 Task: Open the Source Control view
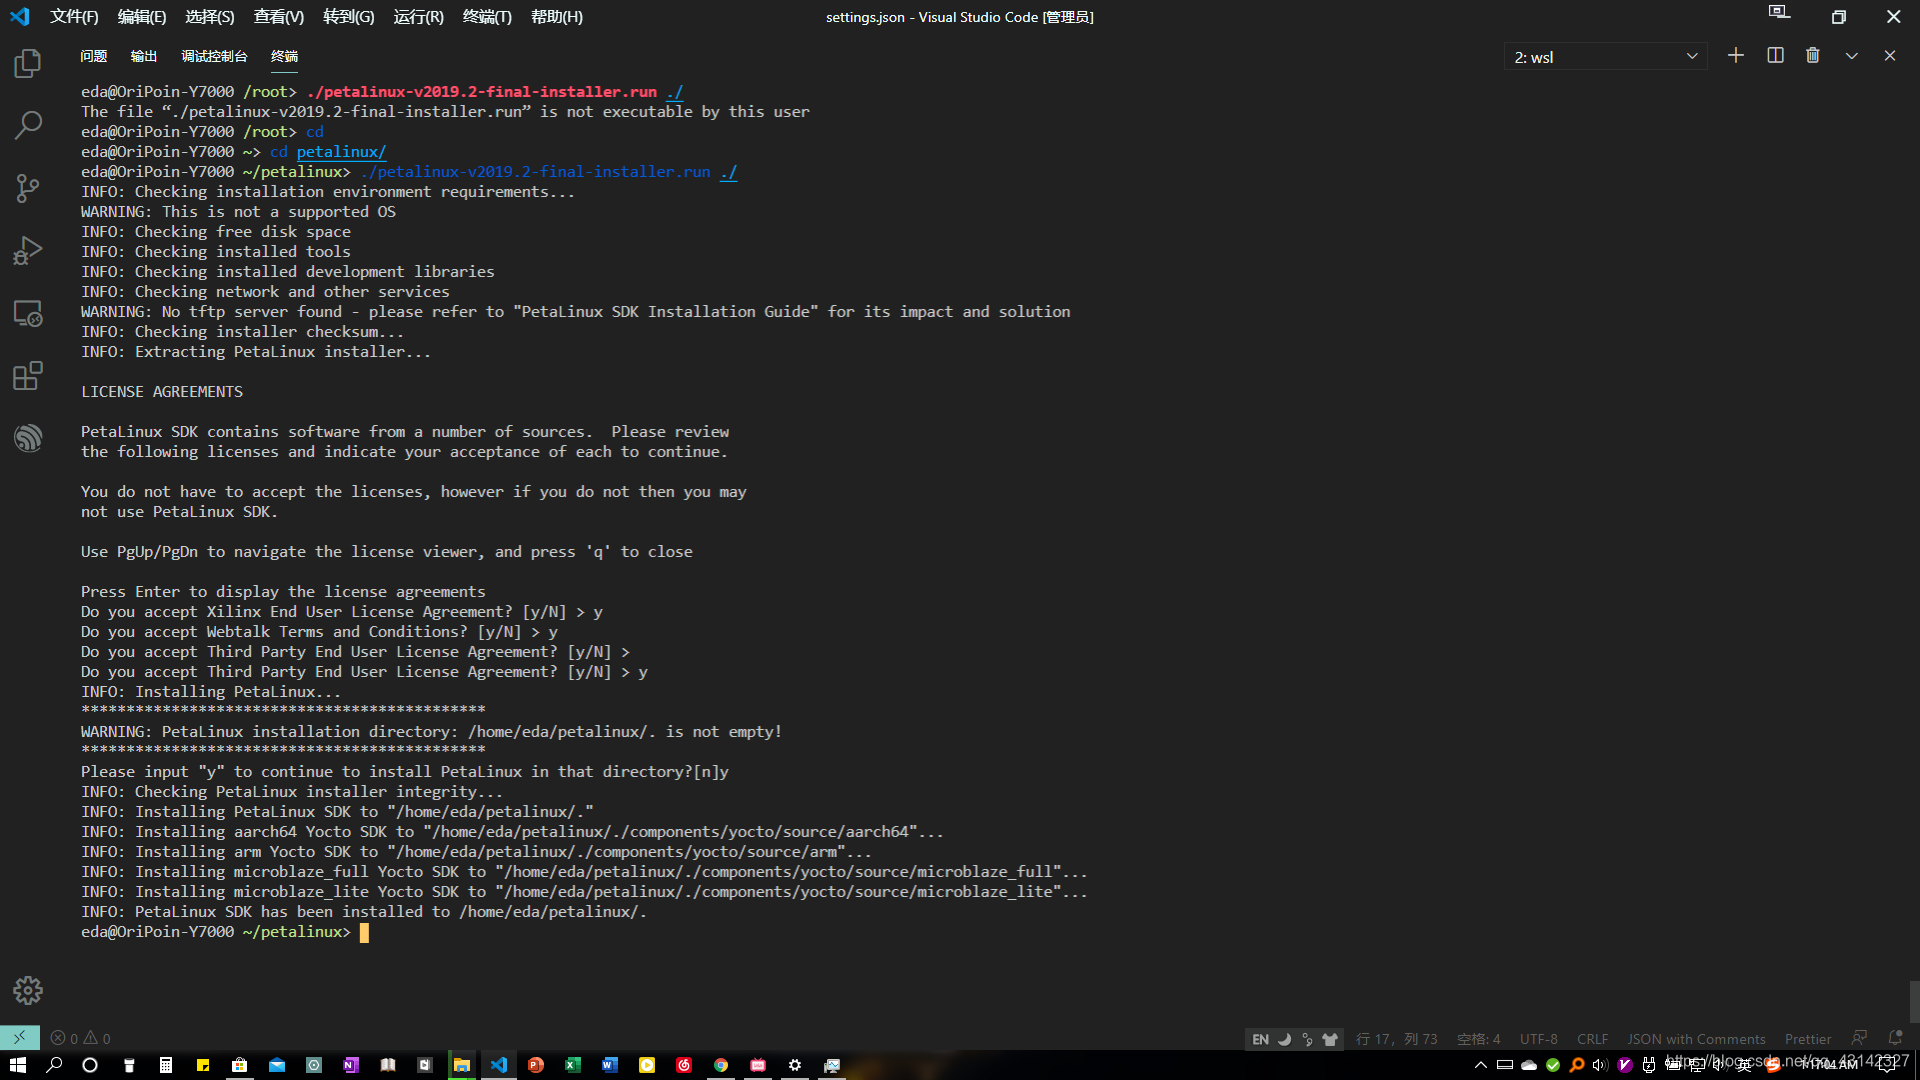click(27, 188)
